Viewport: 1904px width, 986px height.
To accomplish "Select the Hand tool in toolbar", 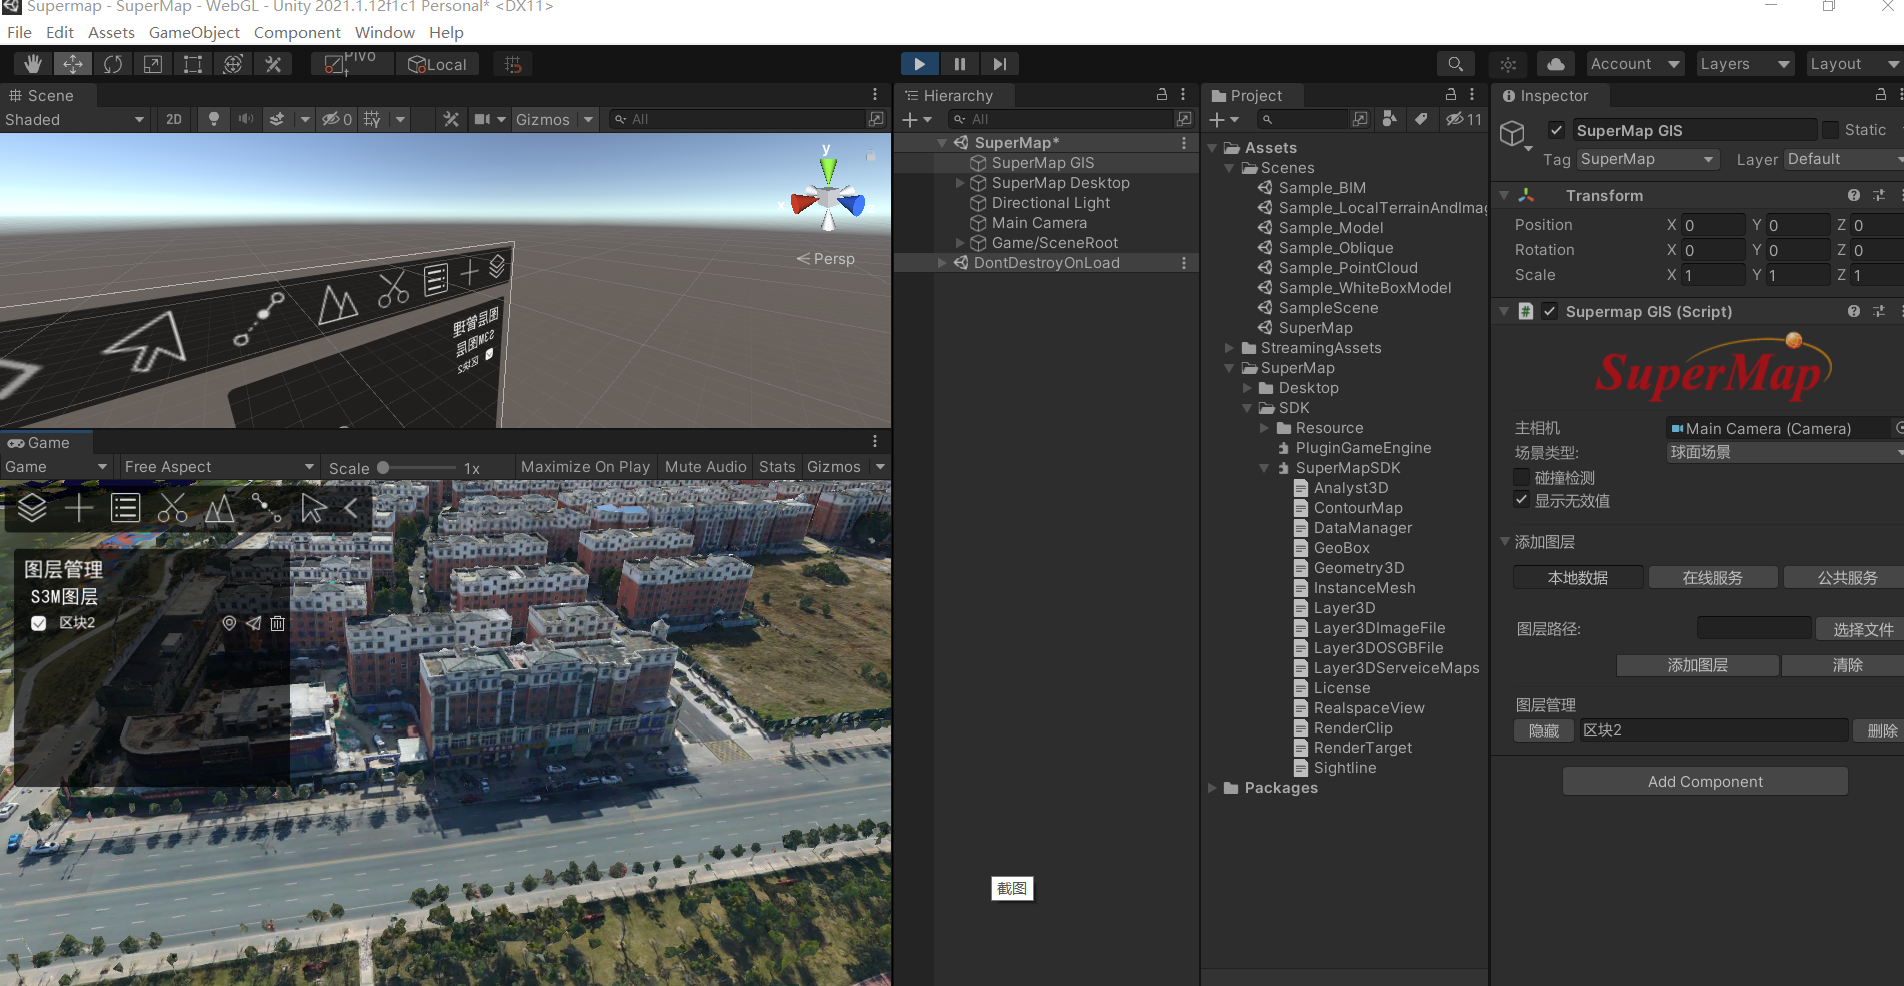I will pos(33,64).
